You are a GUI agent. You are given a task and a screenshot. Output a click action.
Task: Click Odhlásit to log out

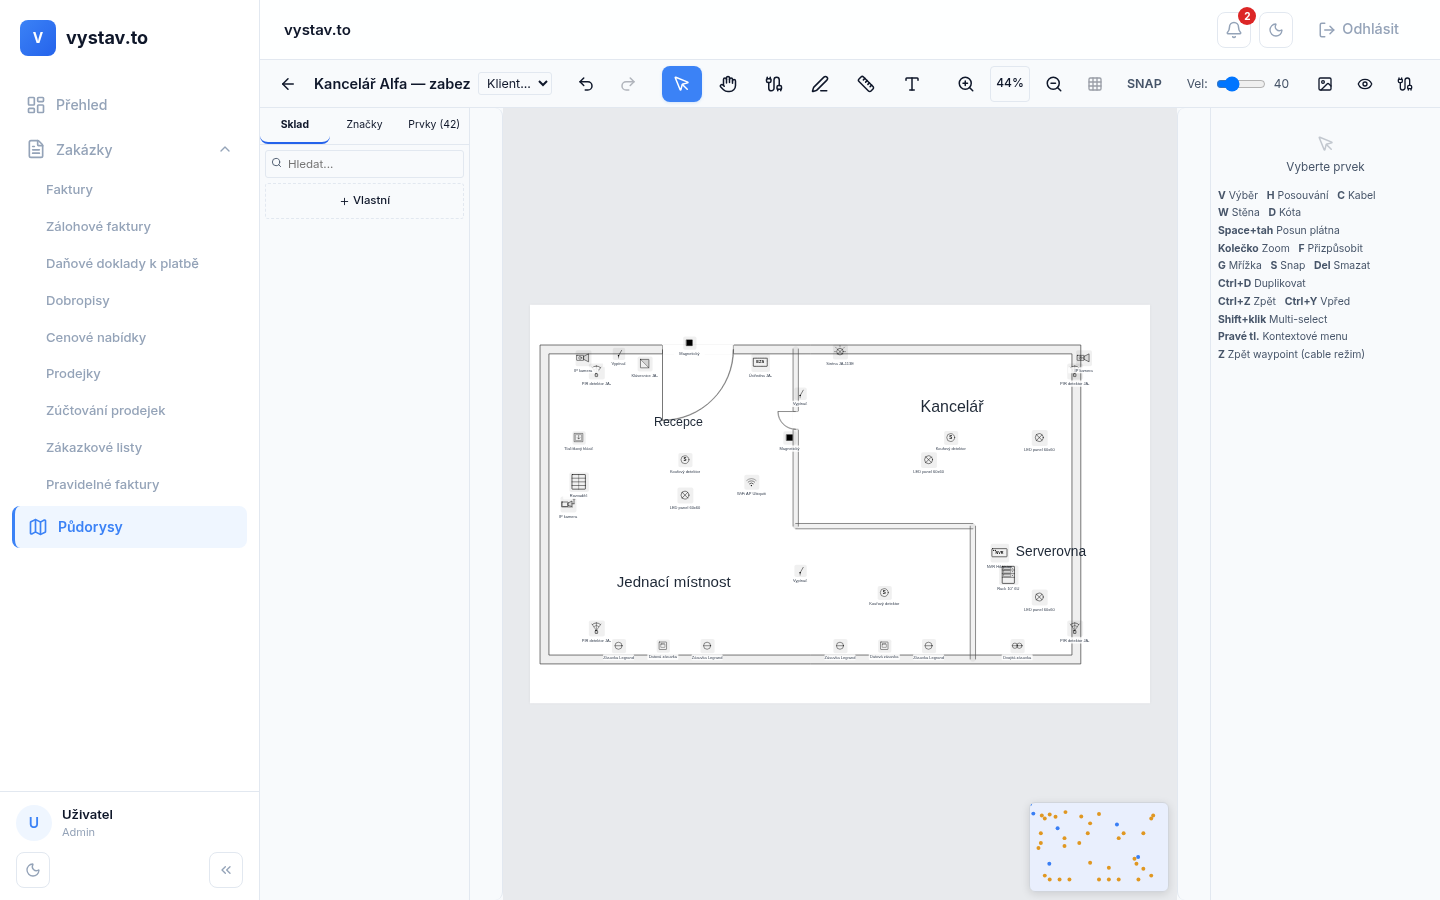coord(1358,30)
